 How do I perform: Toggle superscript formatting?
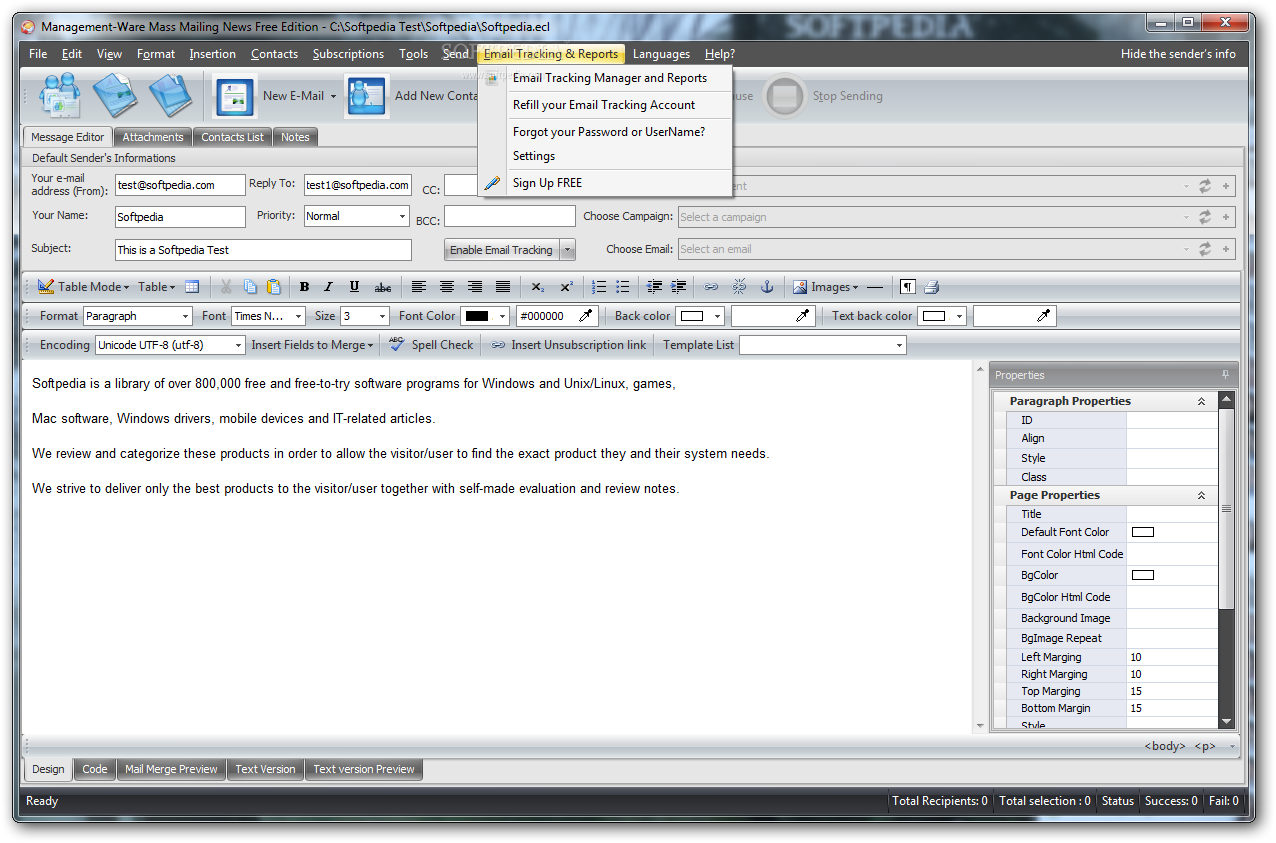pos(566,287)
